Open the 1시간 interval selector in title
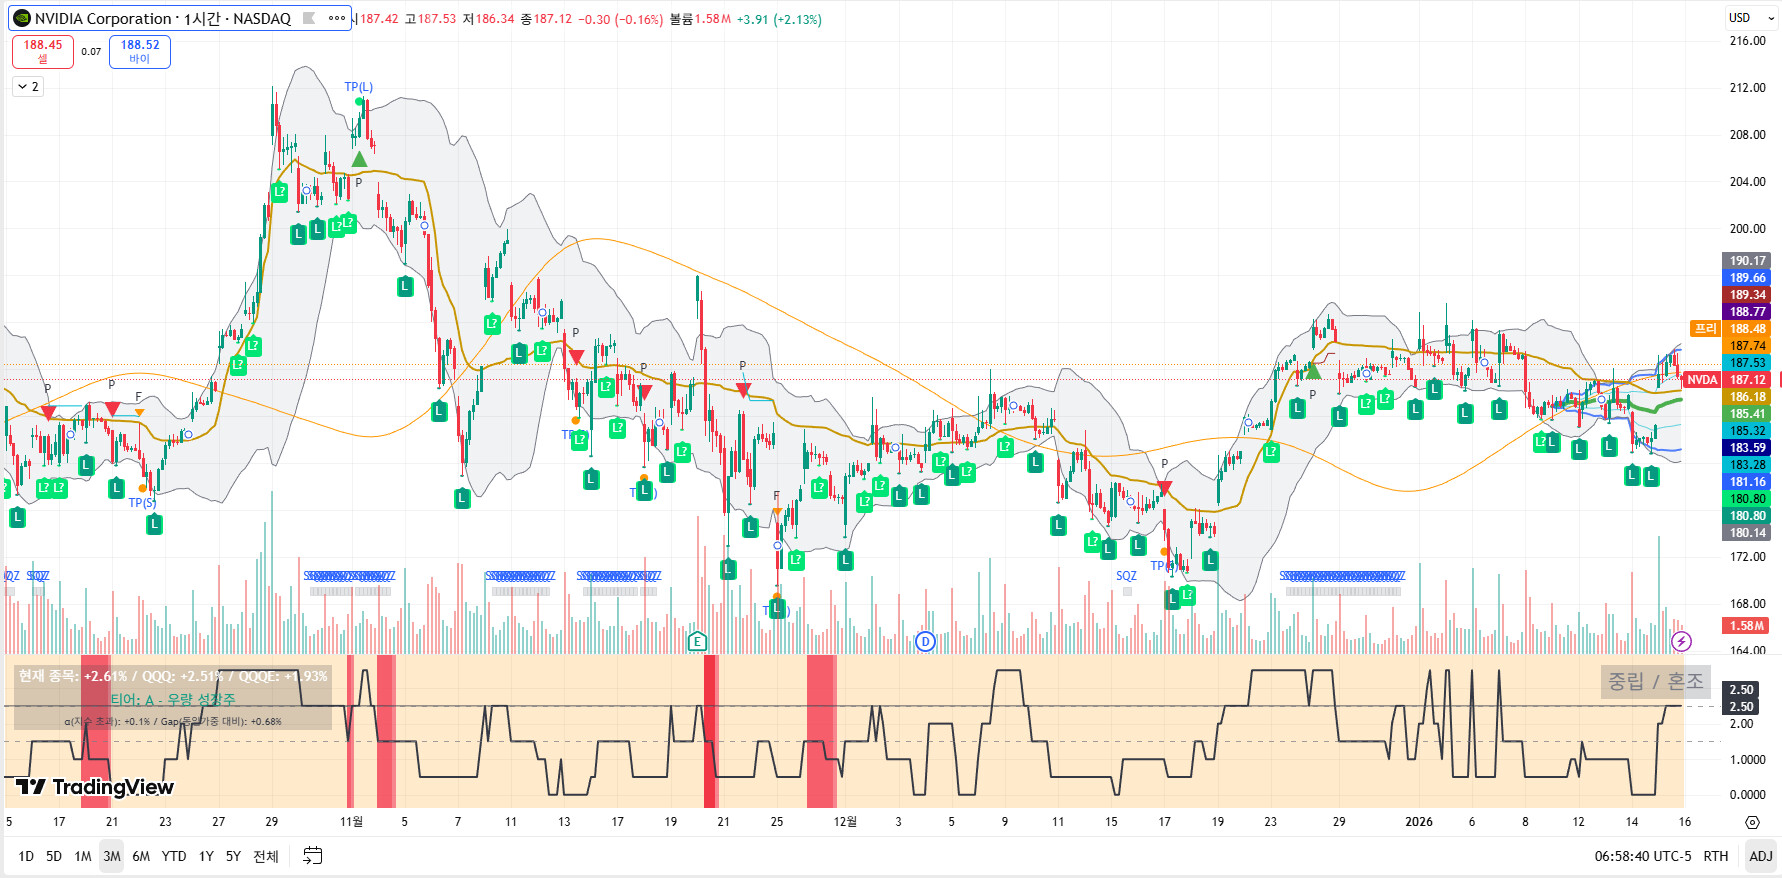Screen dimensions: 1782x878 (x=201, y=18)
